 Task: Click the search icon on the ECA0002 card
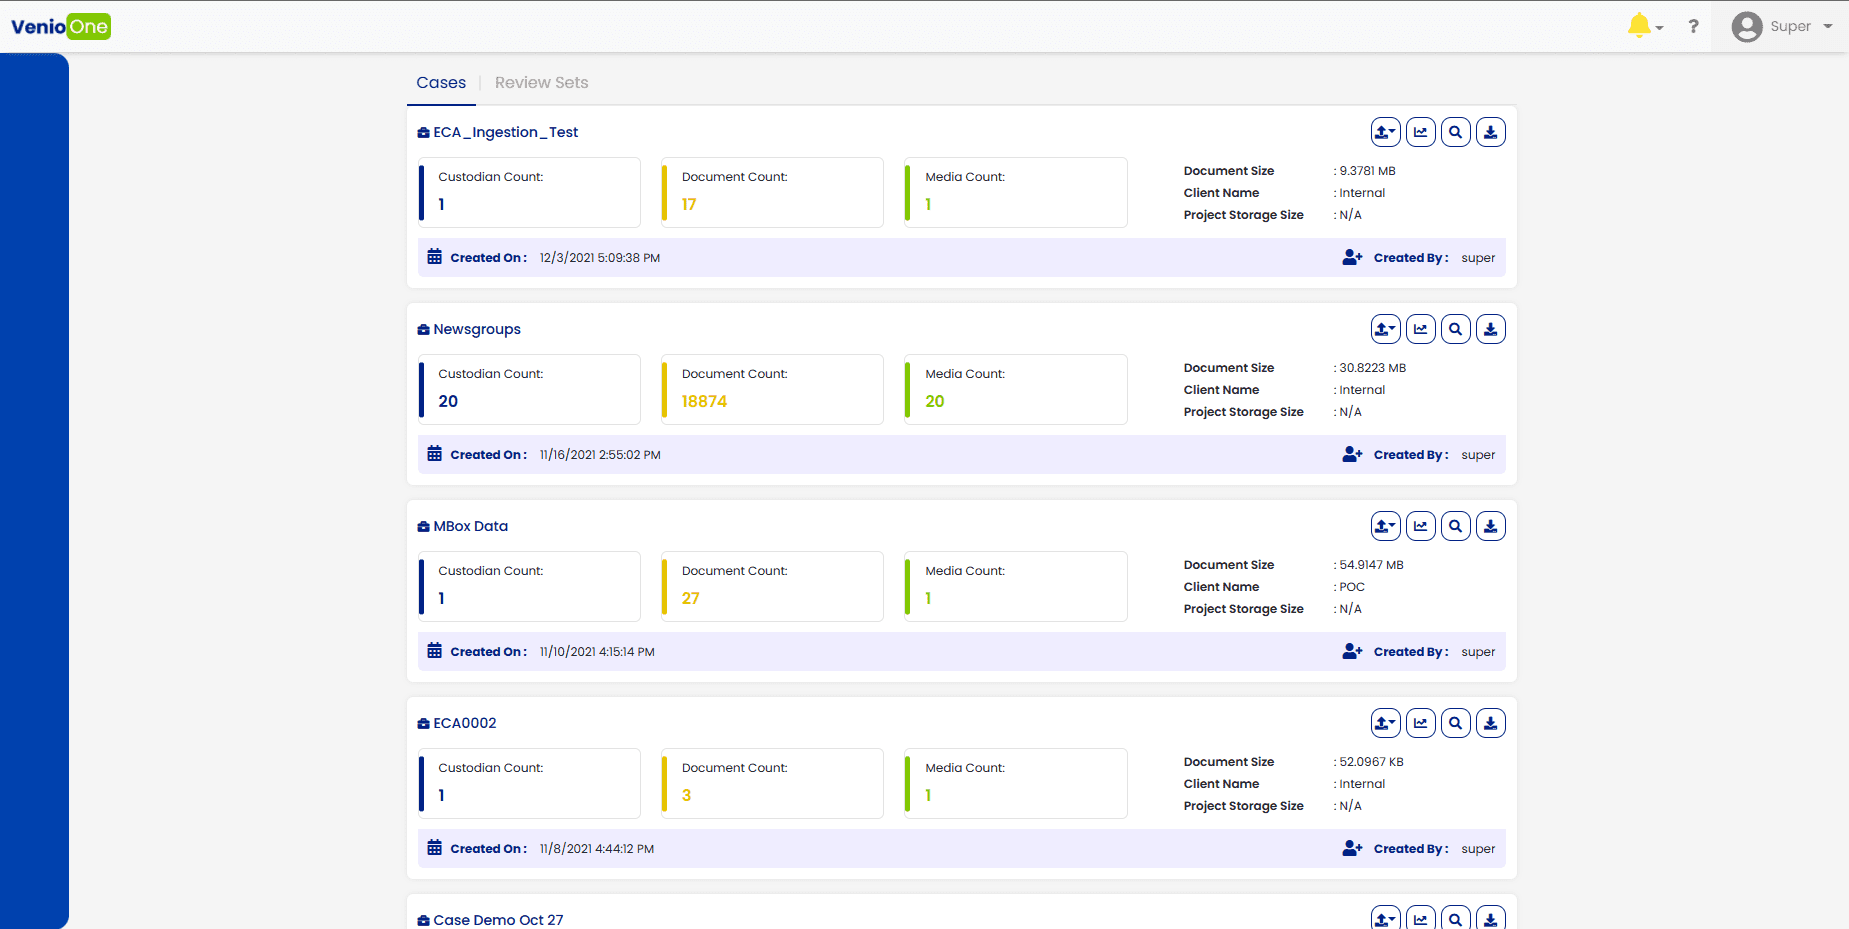[1455, 723]
